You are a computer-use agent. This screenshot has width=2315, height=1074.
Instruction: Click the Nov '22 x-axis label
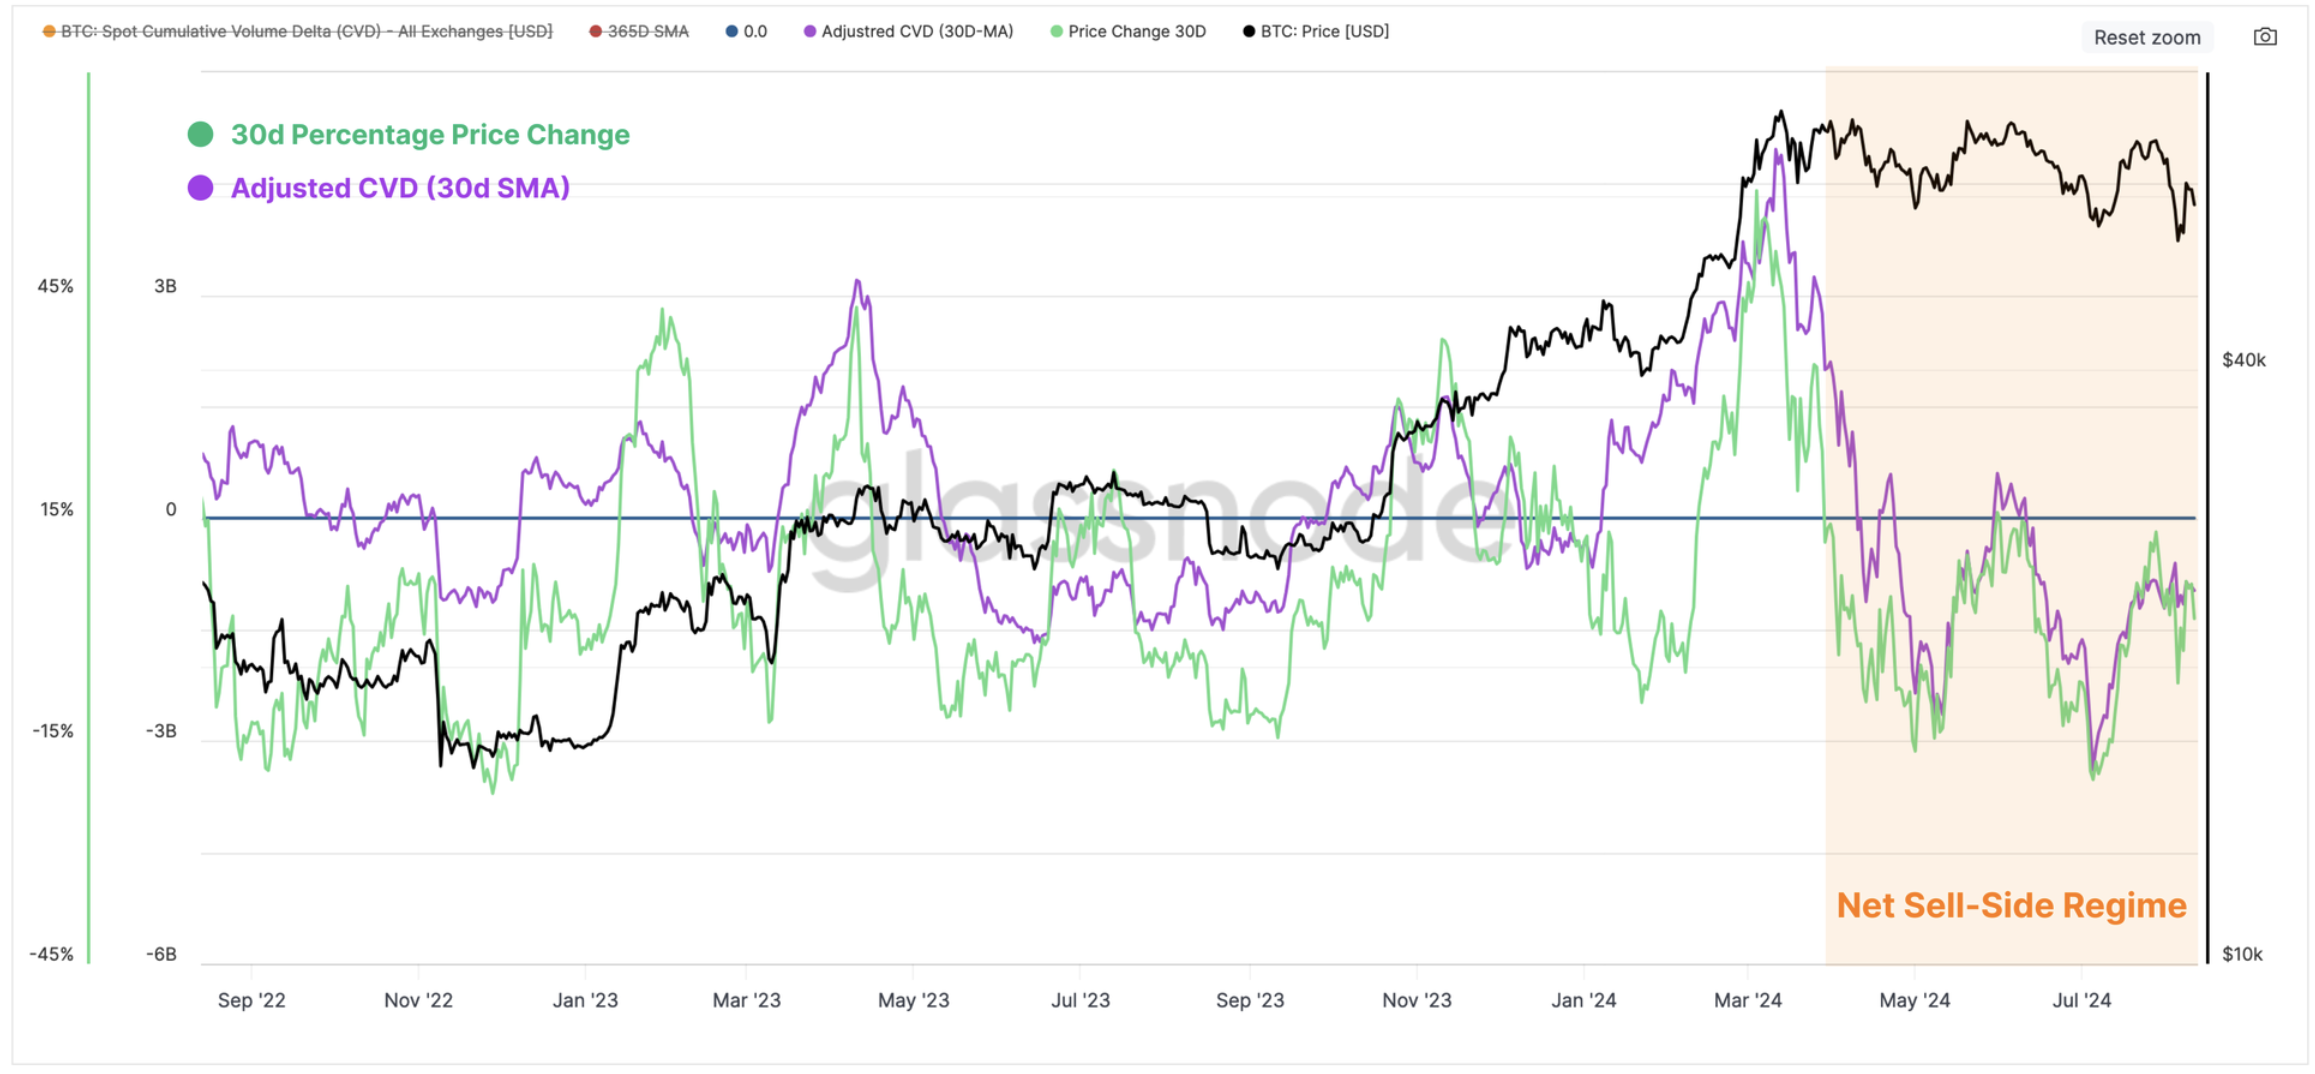[418, 1000]
